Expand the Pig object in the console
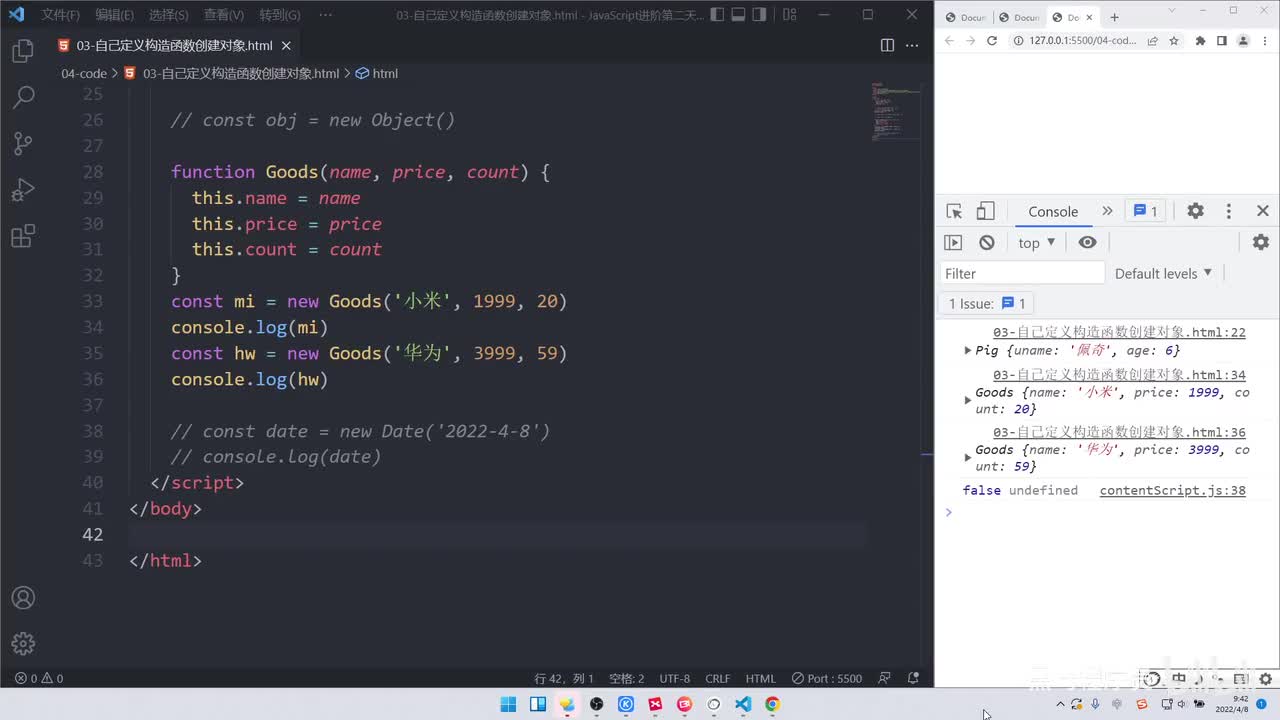The height and width of the screenshot is (720, 1280). (x=967, y=350)
